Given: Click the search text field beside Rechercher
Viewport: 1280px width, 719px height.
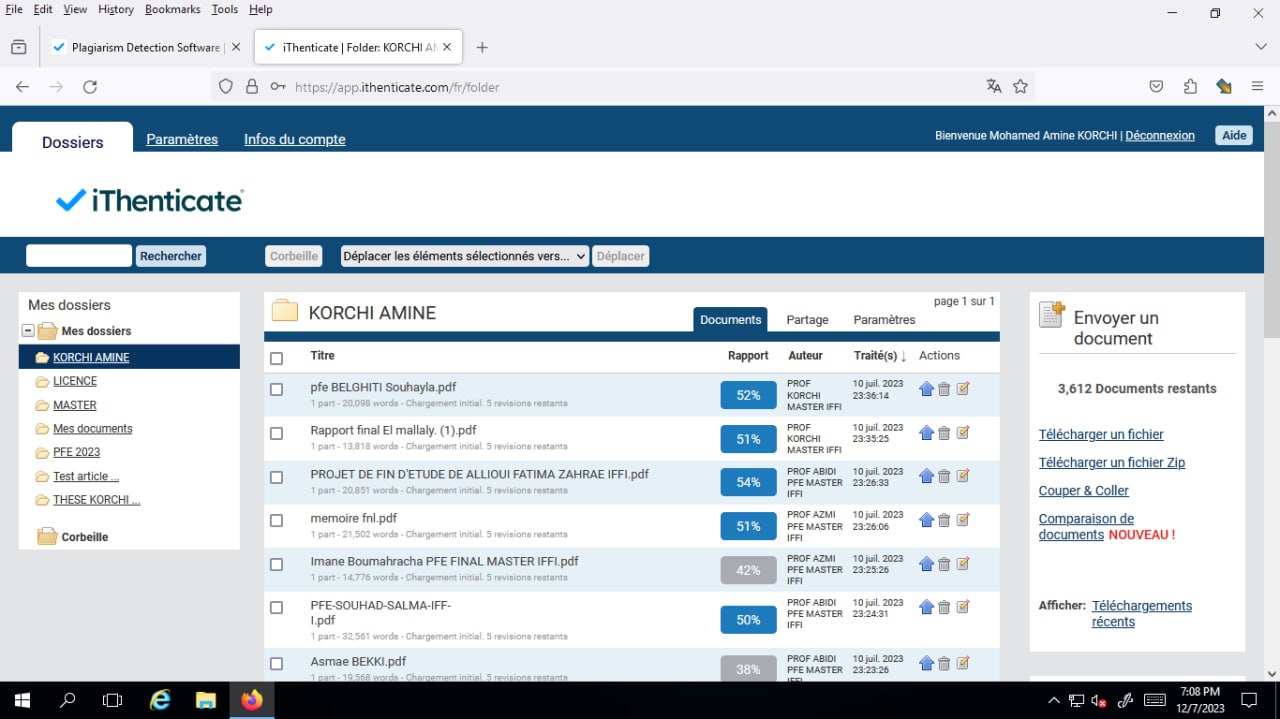Looking at the screenshot, I should [x=79, y=256].
